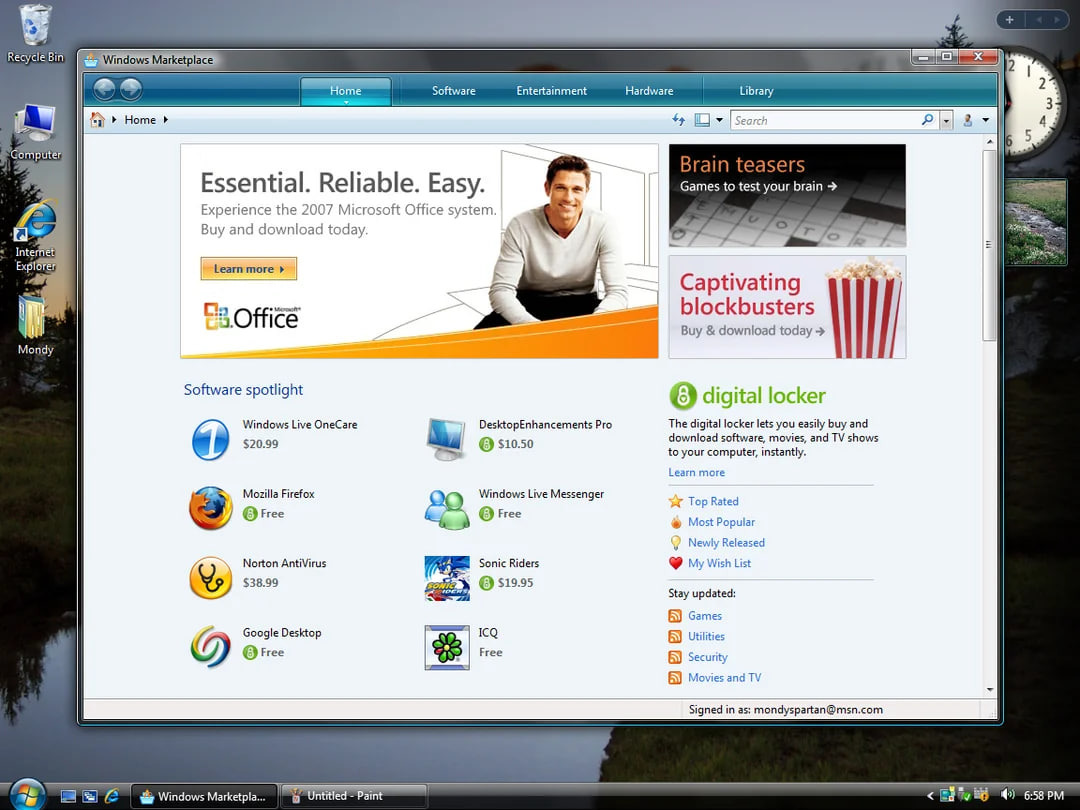Click the Security RSS feed icon
The image size is (1080, 810).
675,657
